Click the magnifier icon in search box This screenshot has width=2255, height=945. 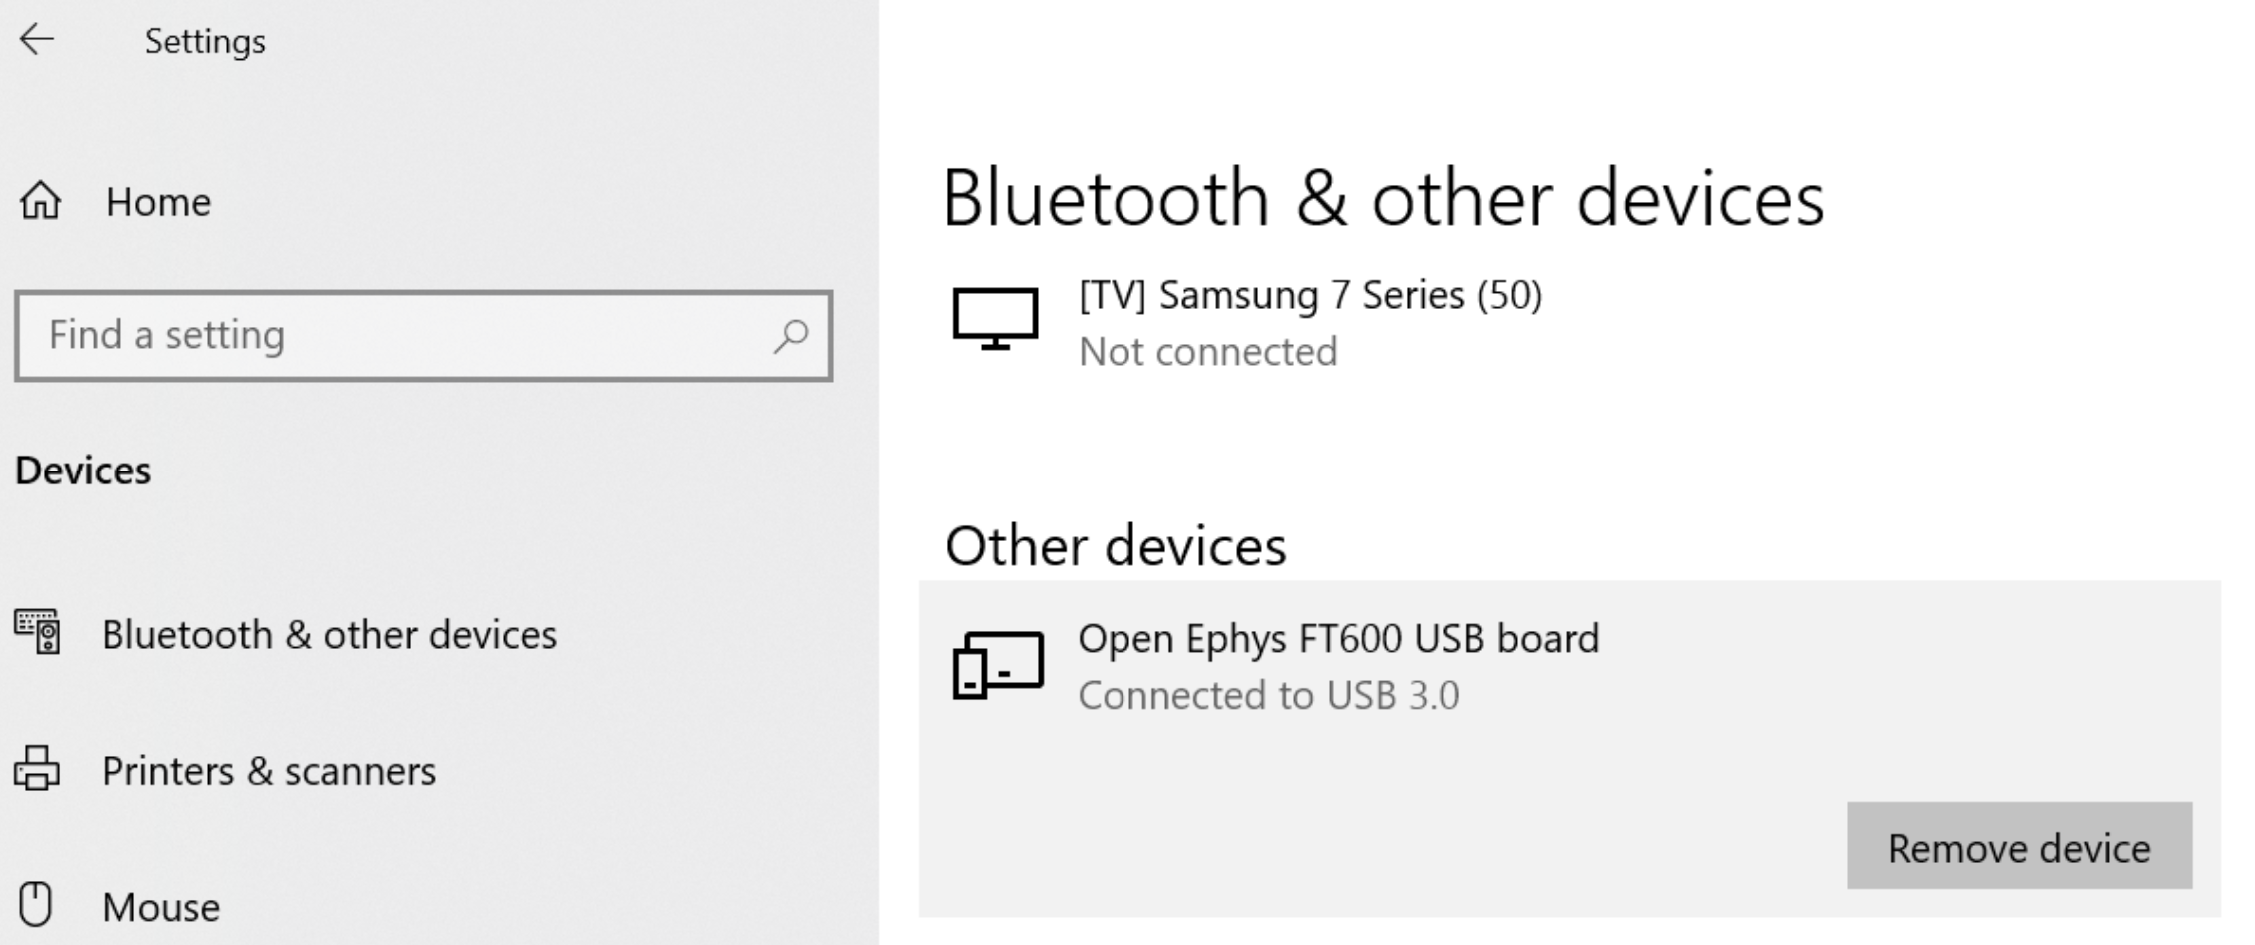[x=790, y=336]
